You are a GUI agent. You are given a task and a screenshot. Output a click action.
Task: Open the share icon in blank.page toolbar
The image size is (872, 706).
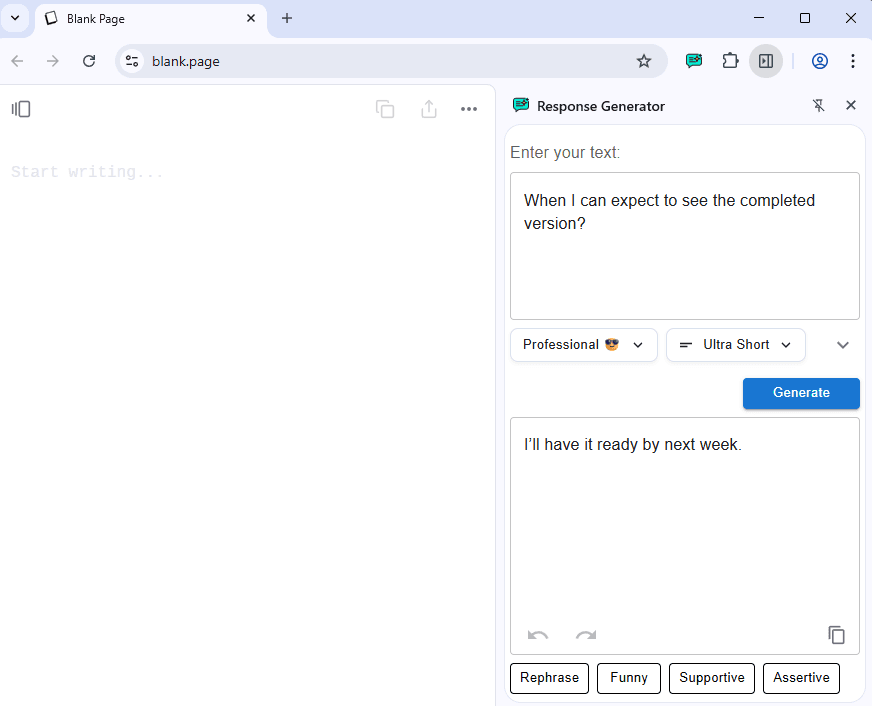[428, 109]
